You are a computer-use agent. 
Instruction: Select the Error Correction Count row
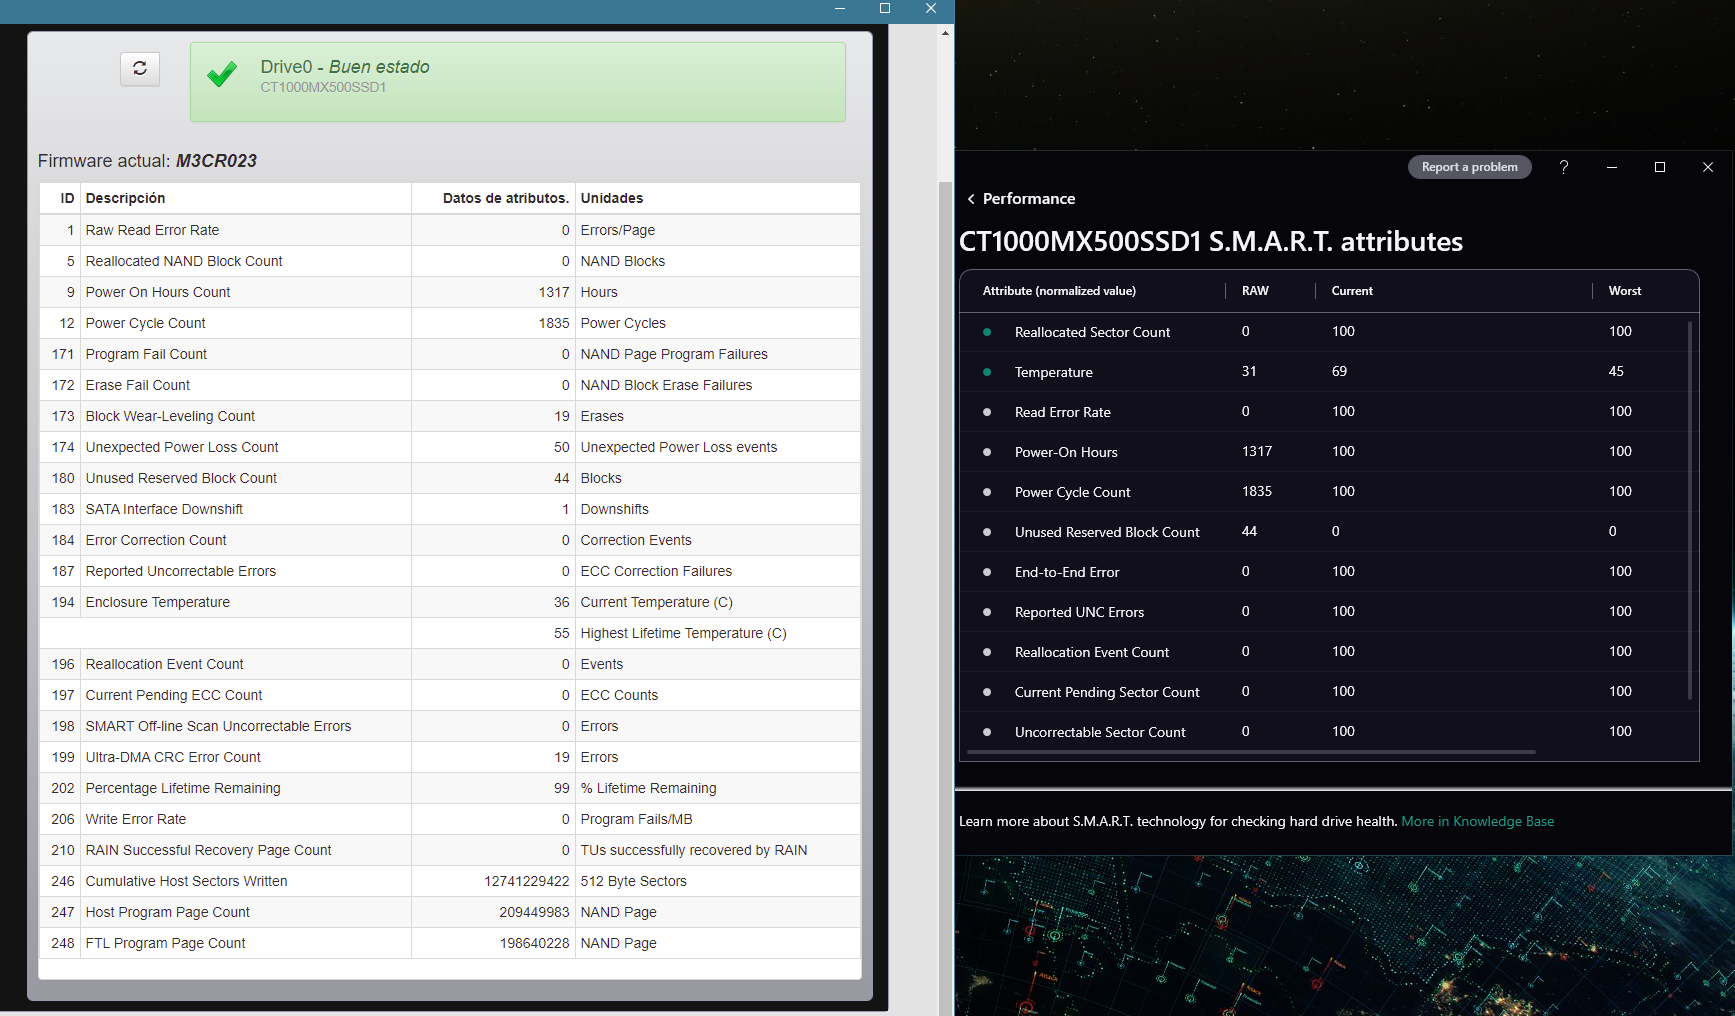450,540
